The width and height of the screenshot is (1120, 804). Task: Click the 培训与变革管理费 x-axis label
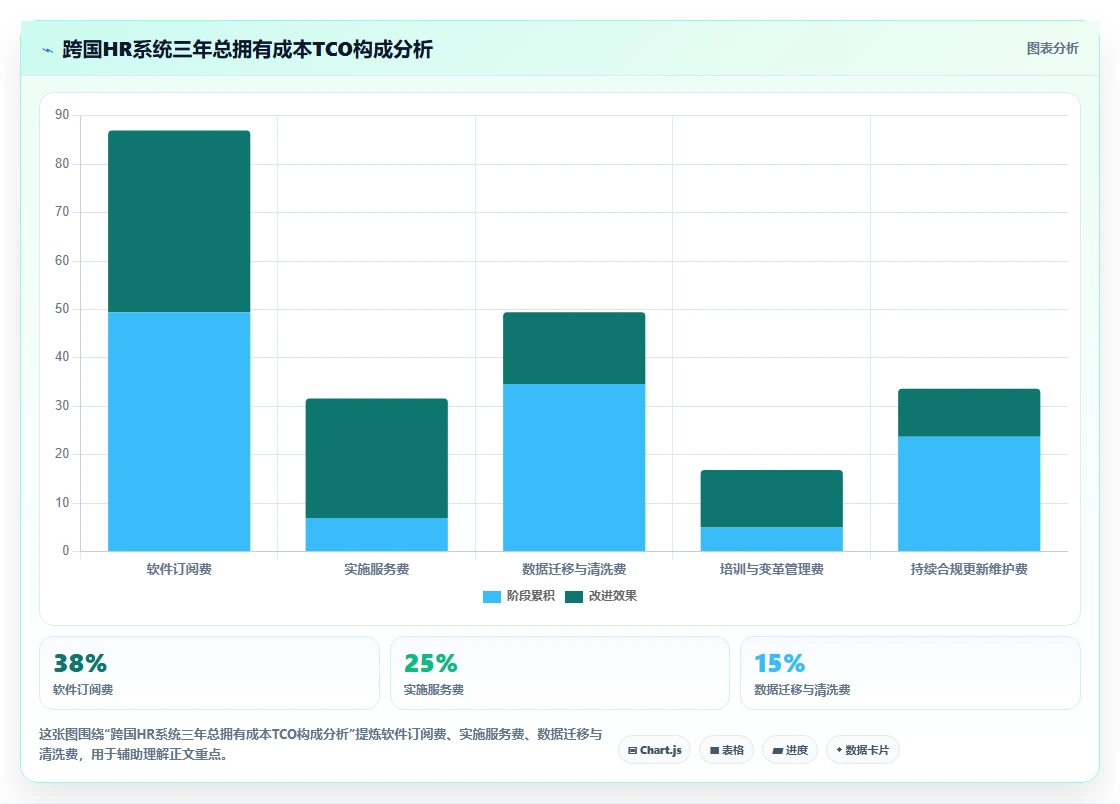(x=771, y=569)
